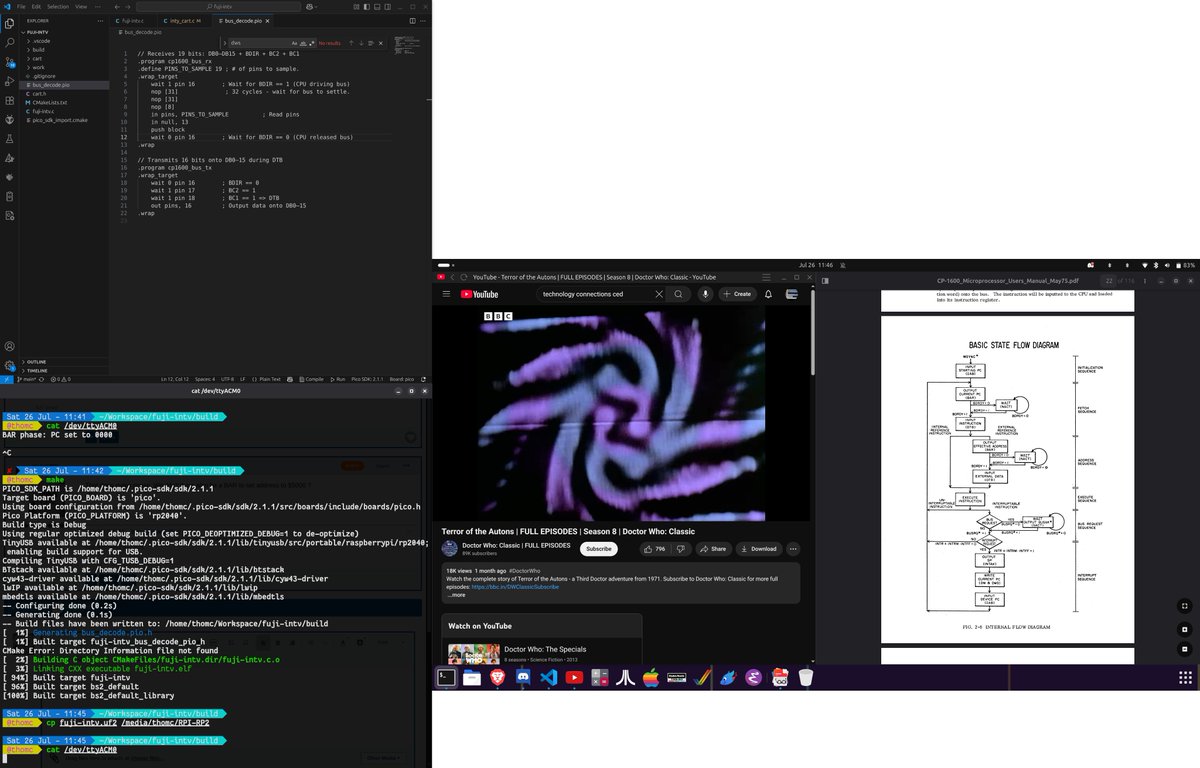1200x768 pixels.
Task: Open YouTube hamburger guide menu
Action: click(446, 294)
